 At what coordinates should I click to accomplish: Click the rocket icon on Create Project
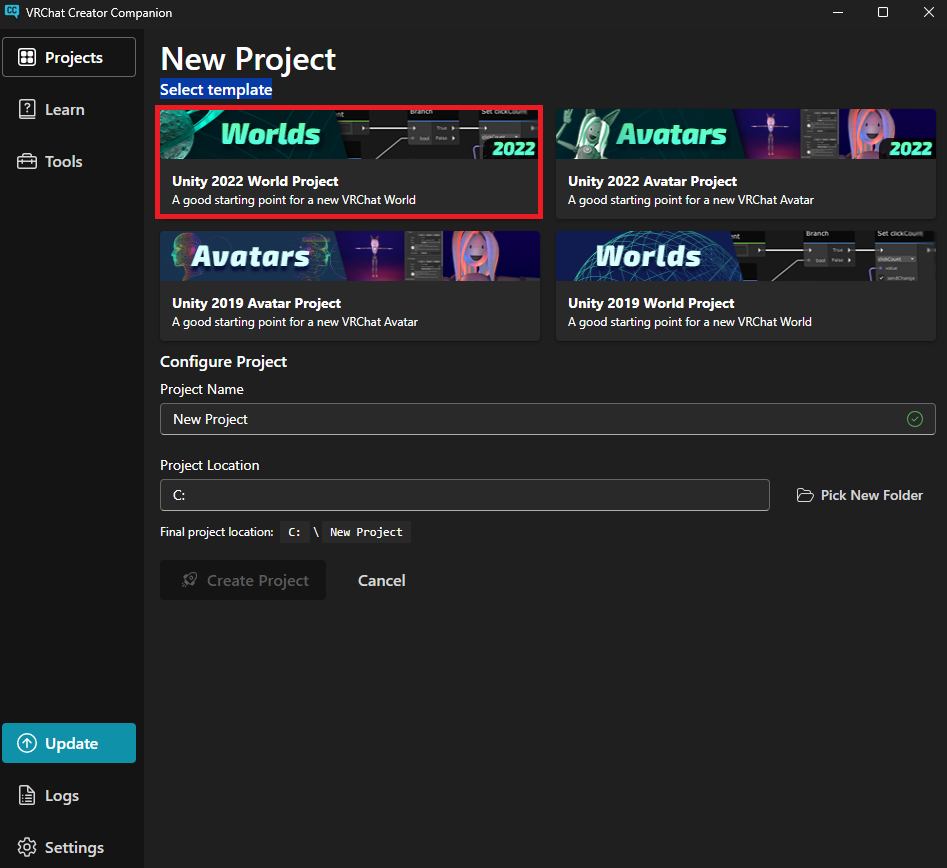[x=190, y=581]
